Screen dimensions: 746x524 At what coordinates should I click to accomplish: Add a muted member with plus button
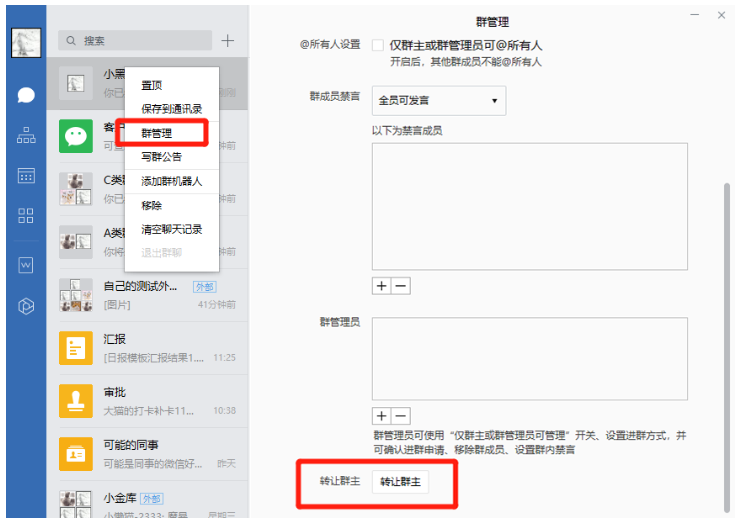[x=382, y=286]
